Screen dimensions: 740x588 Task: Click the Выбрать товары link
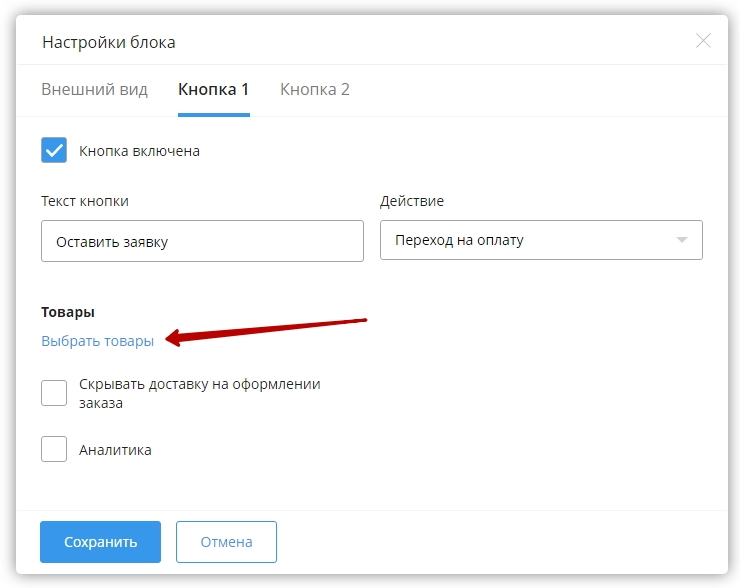pos(98,341)
